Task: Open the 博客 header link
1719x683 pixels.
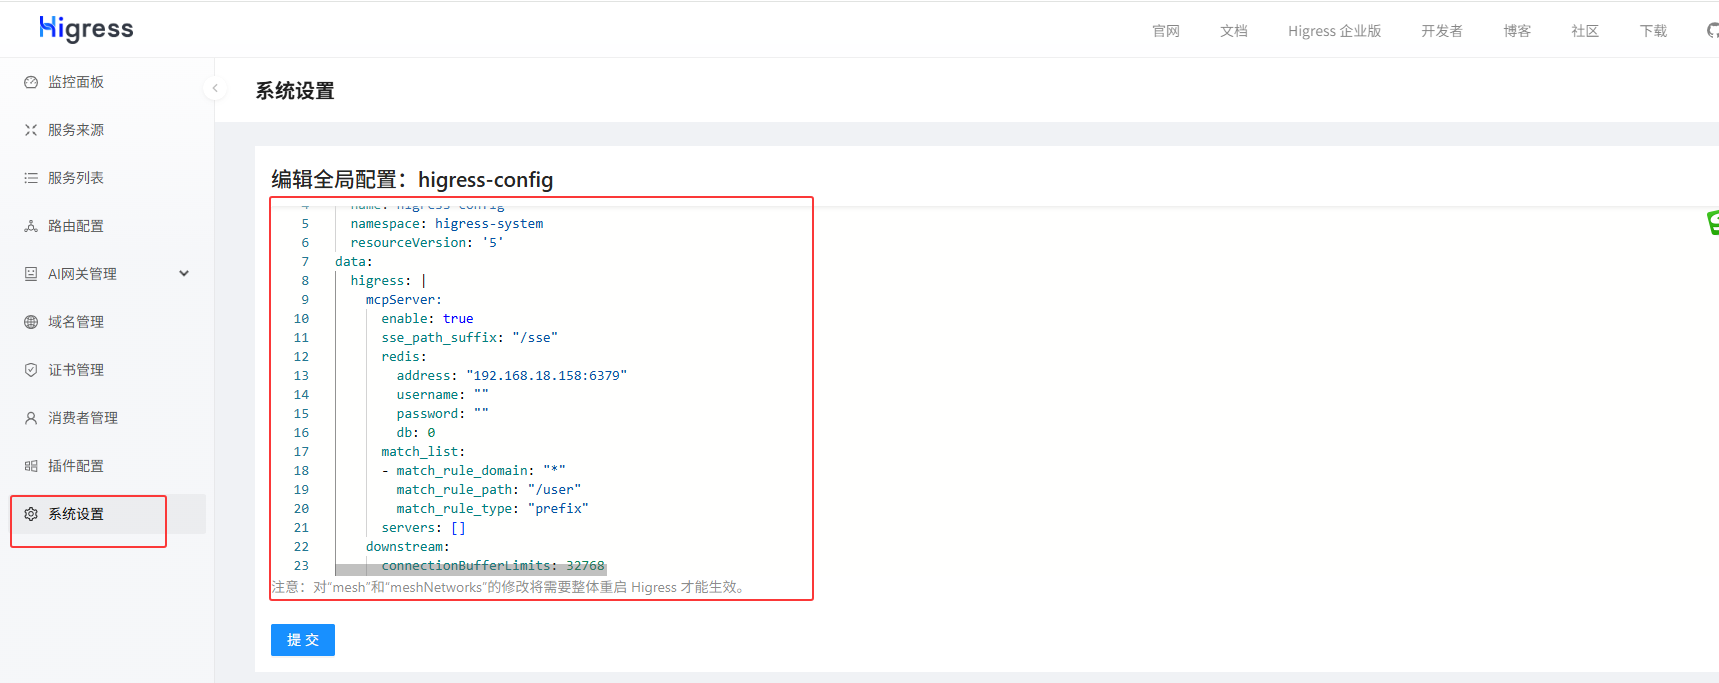Action: pos(1517,31)
